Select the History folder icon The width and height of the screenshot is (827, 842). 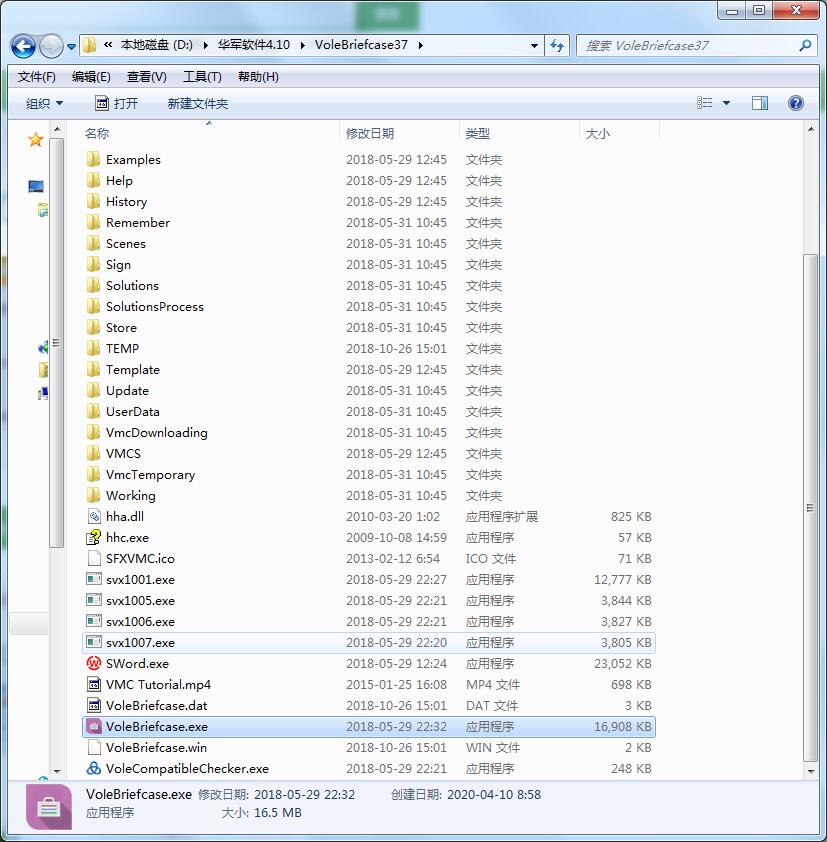93,201
